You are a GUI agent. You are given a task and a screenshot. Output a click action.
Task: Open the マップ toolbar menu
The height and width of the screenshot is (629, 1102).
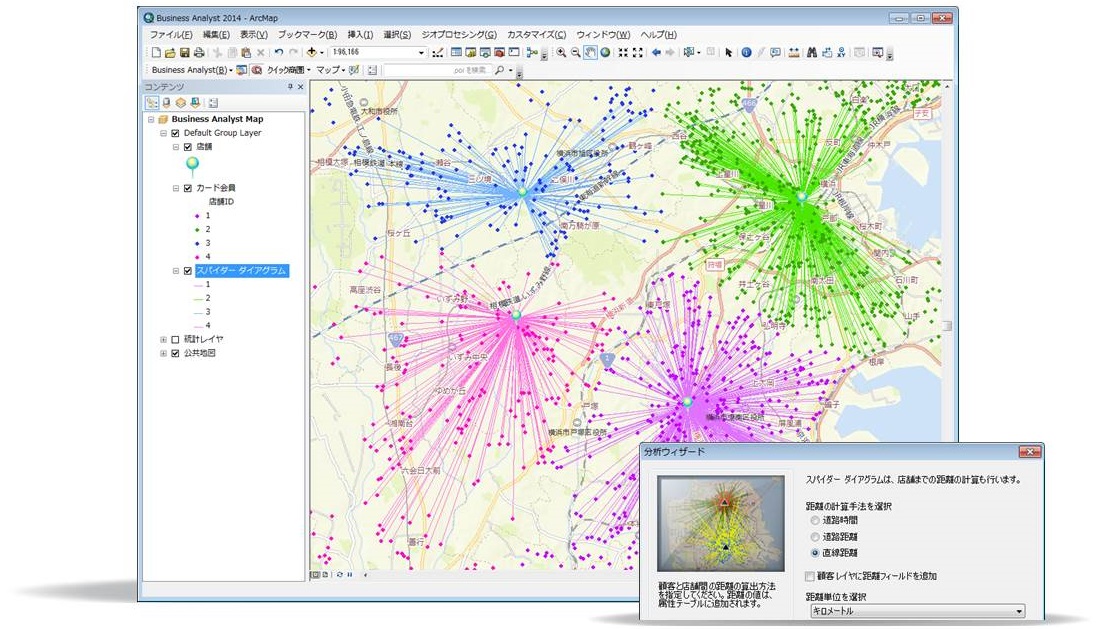pyautogui.click(x=330, y=70)
